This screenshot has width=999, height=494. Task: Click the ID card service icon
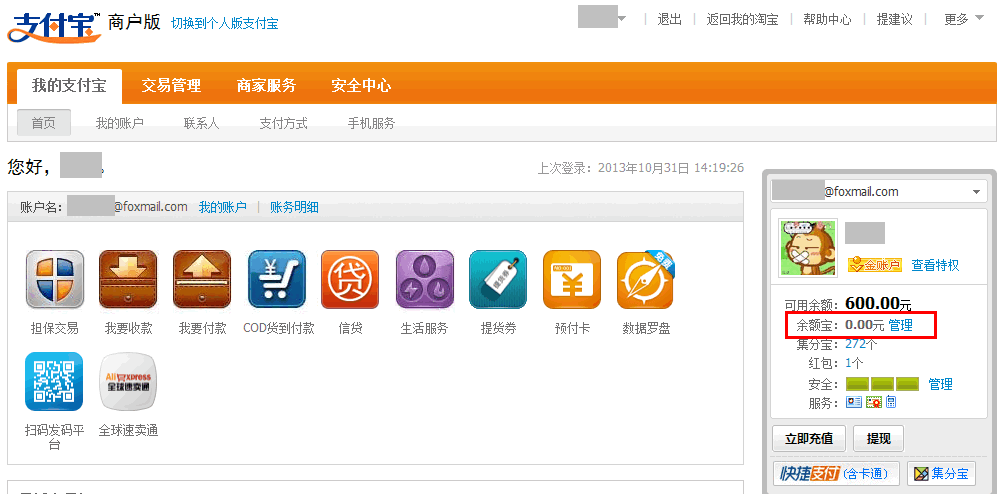(x=853, y=402)
